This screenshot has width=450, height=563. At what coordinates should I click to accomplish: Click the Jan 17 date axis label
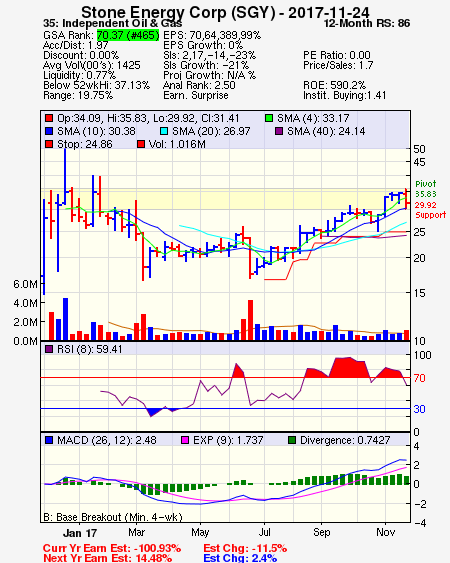(x=80, y=533)
